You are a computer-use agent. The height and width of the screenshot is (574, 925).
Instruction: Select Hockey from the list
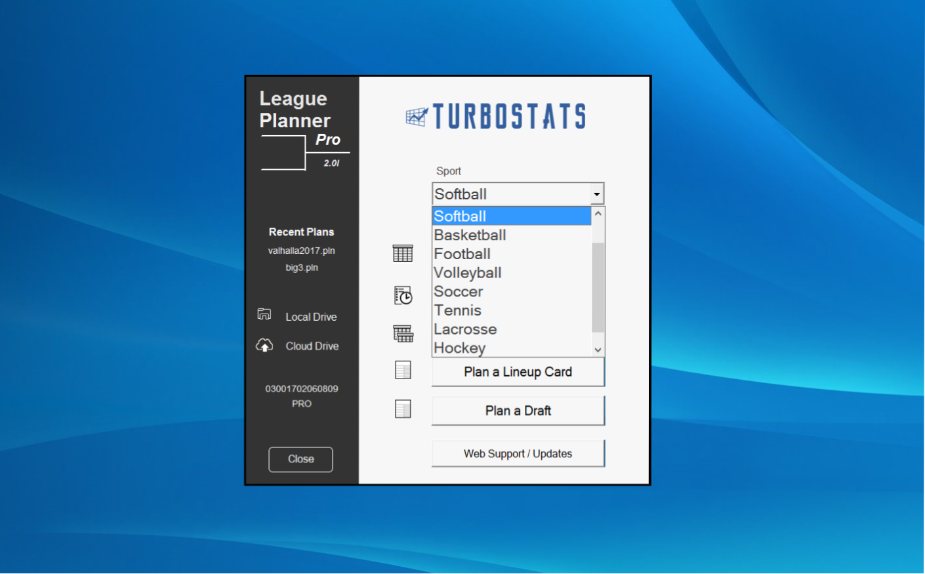[x=511, y=348]
